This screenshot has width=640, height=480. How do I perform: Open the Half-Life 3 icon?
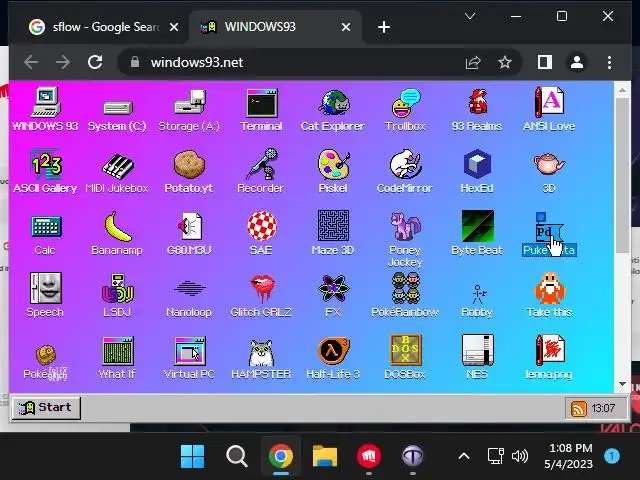(333, 351)
